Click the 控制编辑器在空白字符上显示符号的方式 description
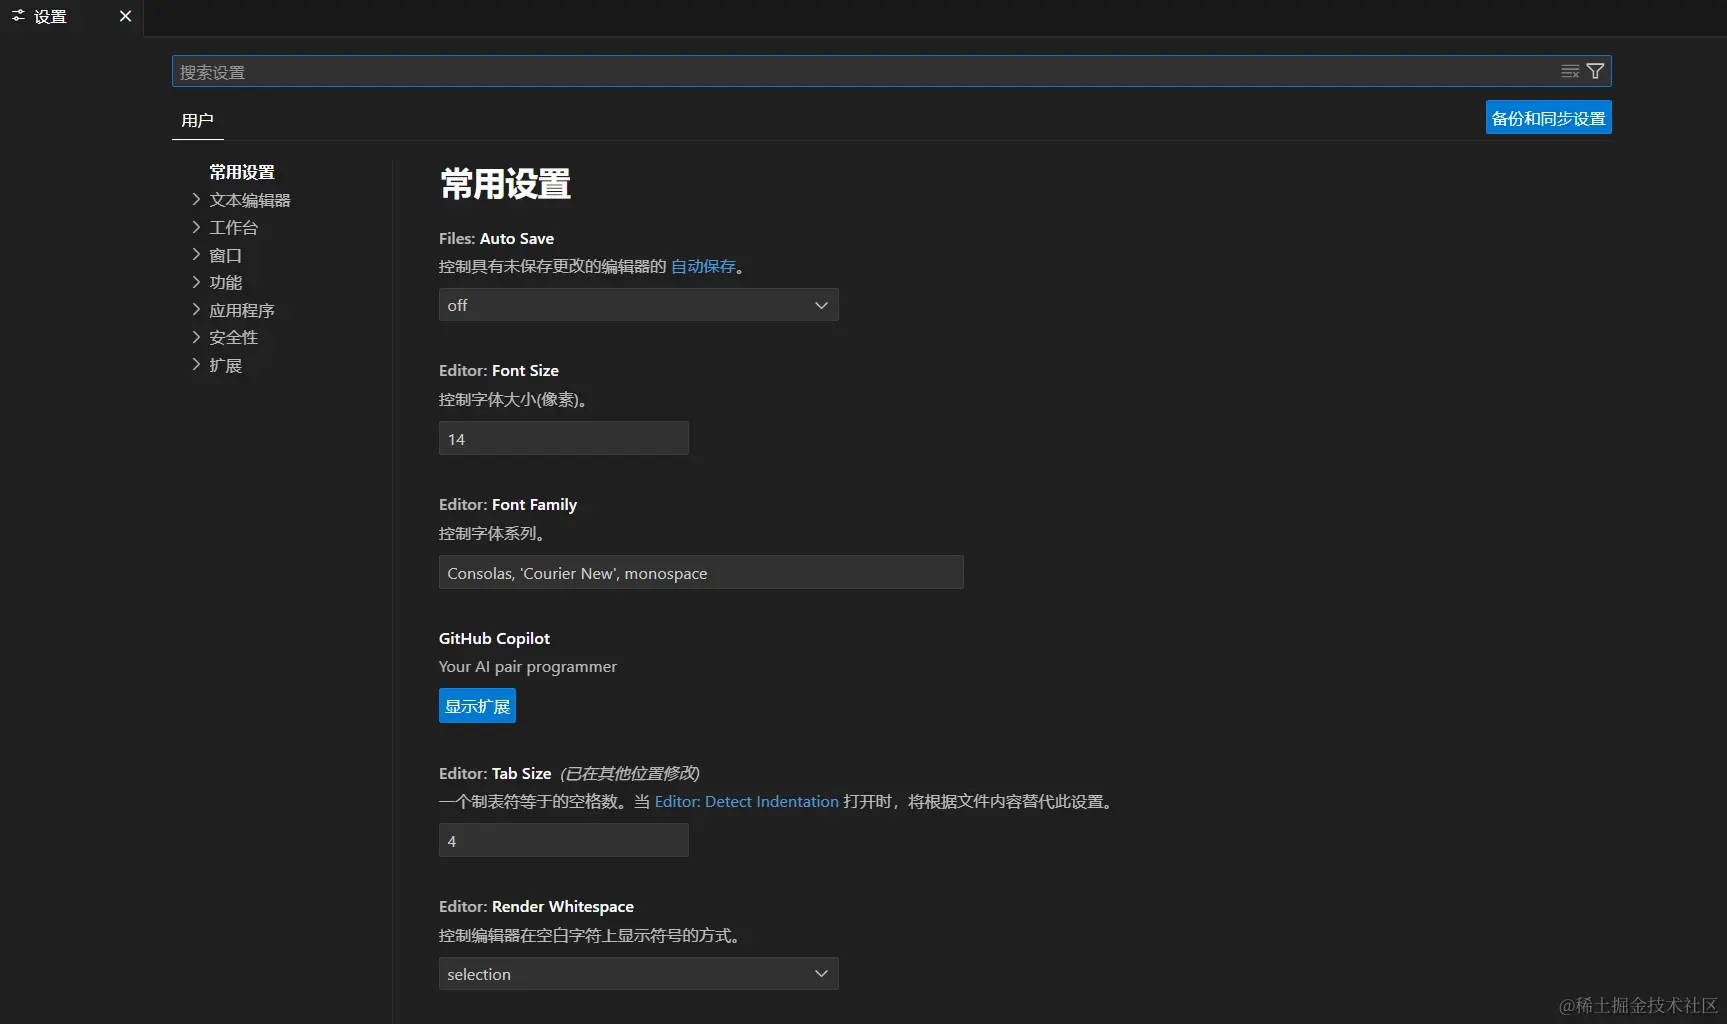The image size is (1727, 1024). (x=590, y=936)
